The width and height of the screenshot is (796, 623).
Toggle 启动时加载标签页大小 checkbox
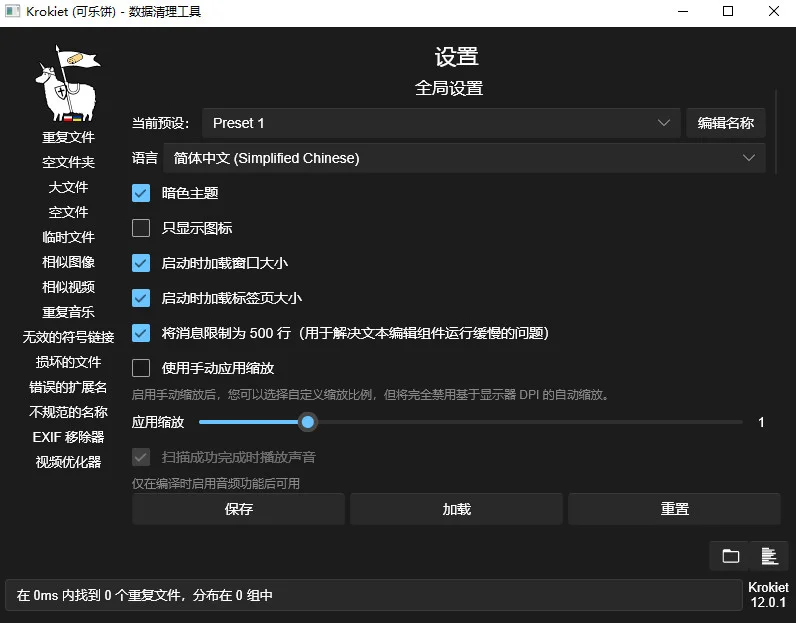[x=141, y=298]
